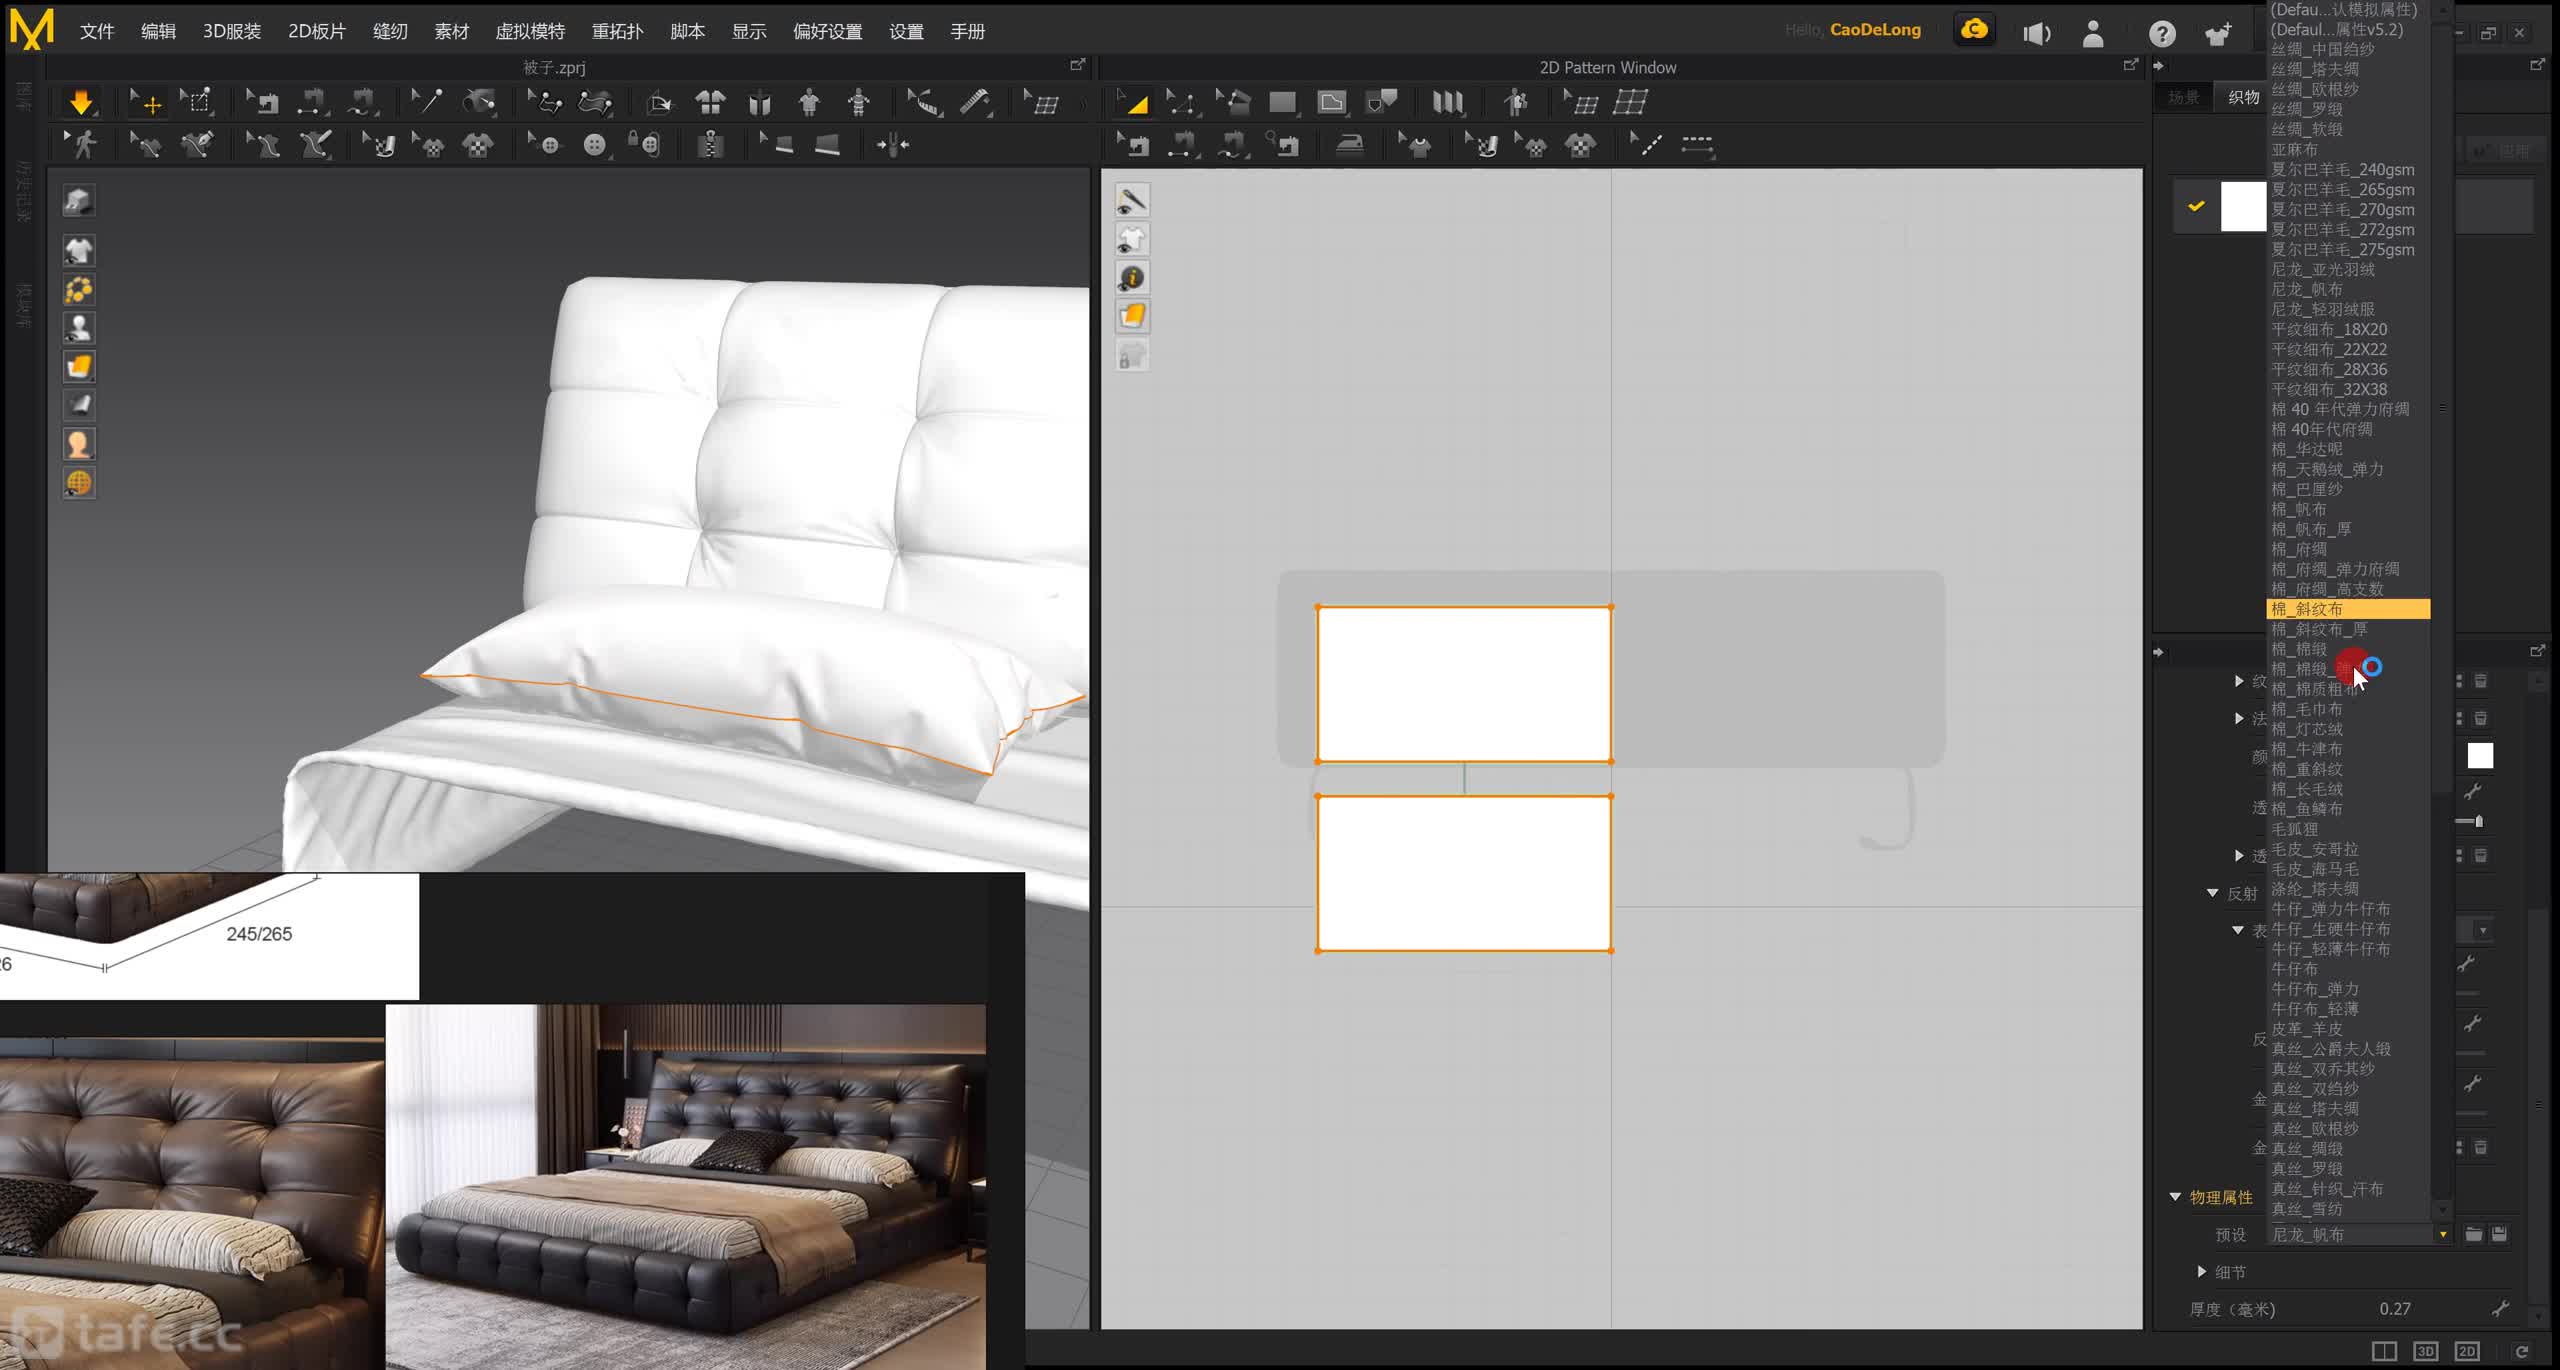Select 皮革_羊皮 preset in the list
This screenshot has height=1370, width=2560.
click(x=2306, y=1028)
